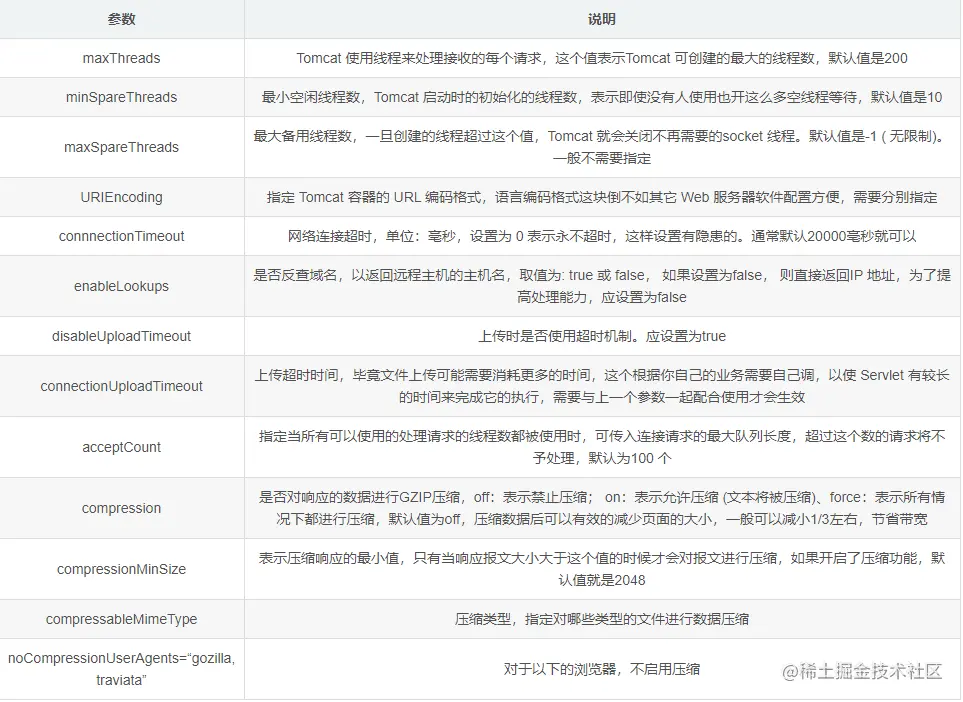Click the maxThreads parameter cell
Screen dimensions: 963x702
click(x=122, y=58)
